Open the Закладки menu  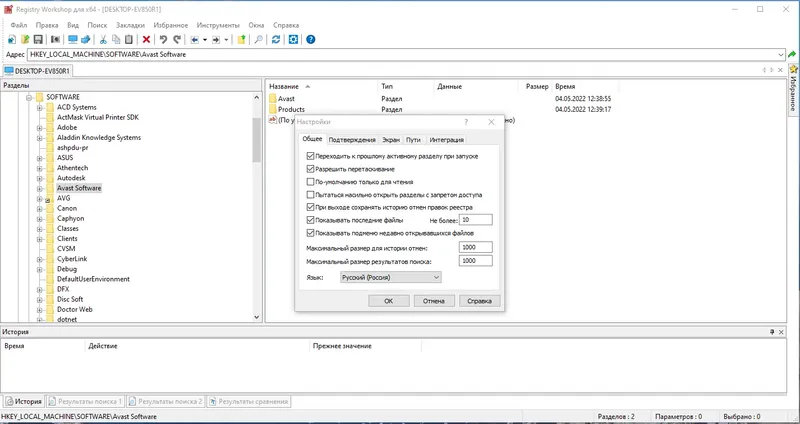point(130,25)
